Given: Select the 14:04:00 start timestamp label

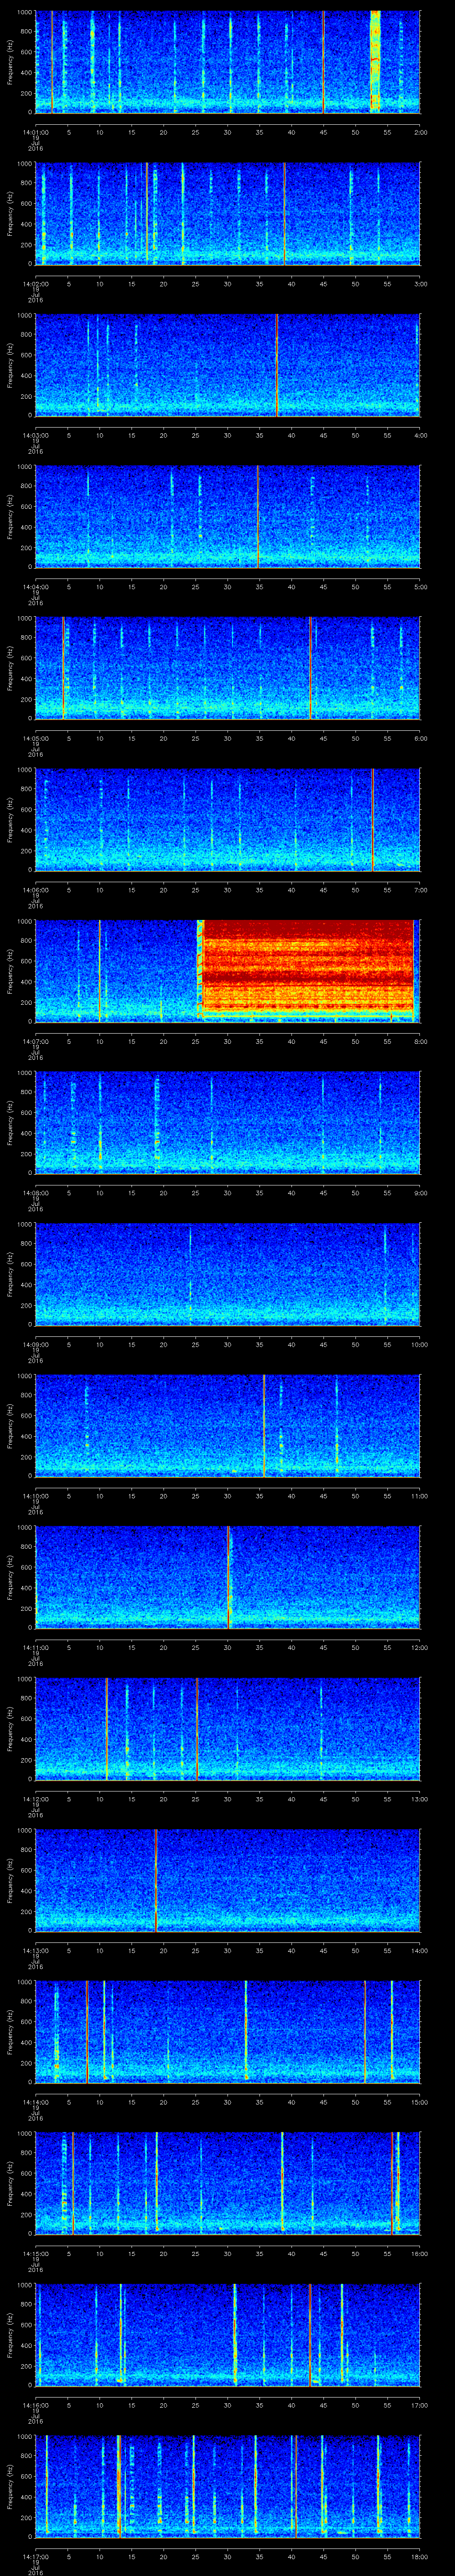Looking at the screenshot, I should [35, 586].
